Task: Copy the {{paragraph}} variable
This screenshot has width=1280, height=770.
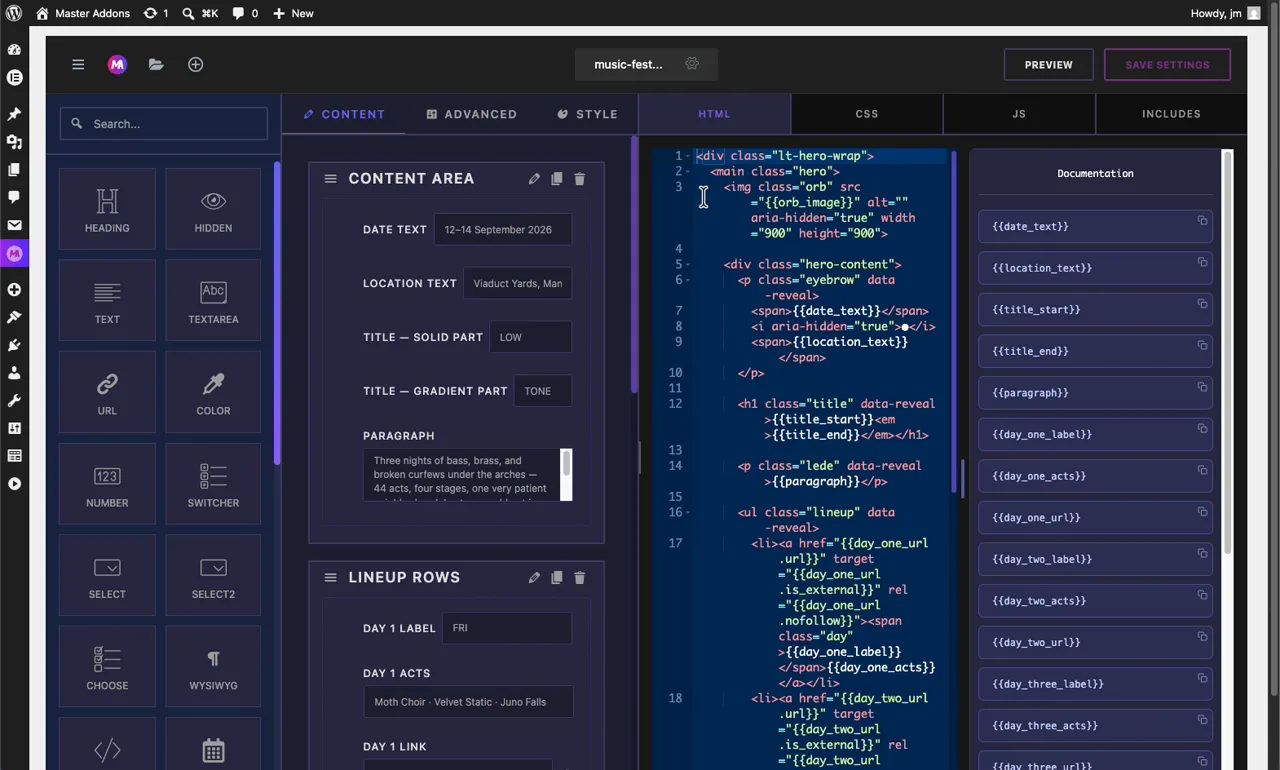Action: [x=1202, y=387]
